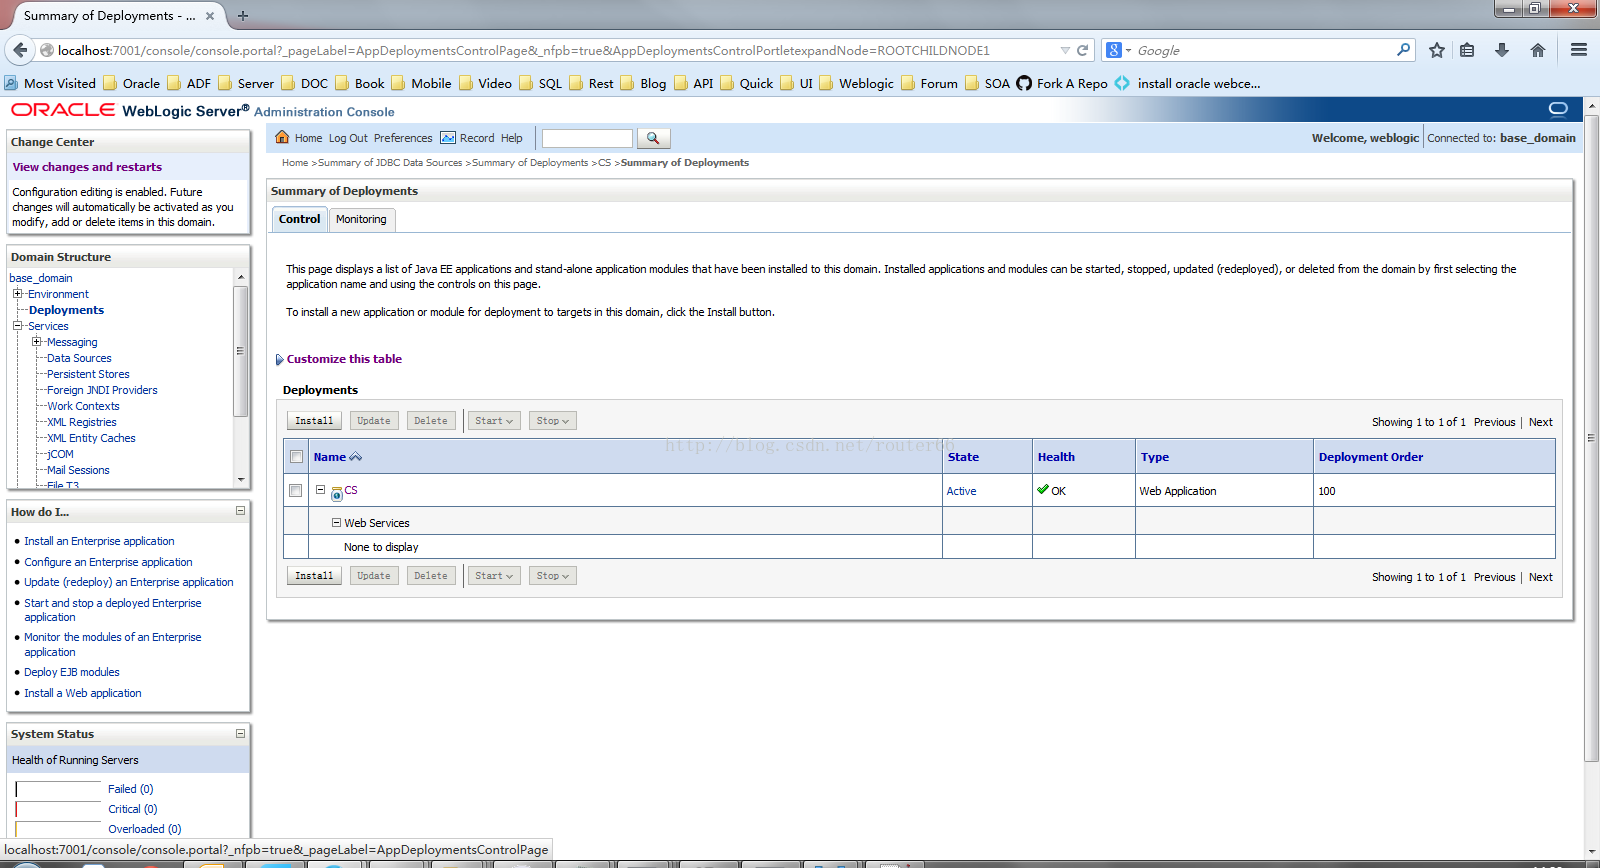Click the Google search magnifier icon
The width and height of the screenshot is (1600, 868).
tap(1403, 49)
